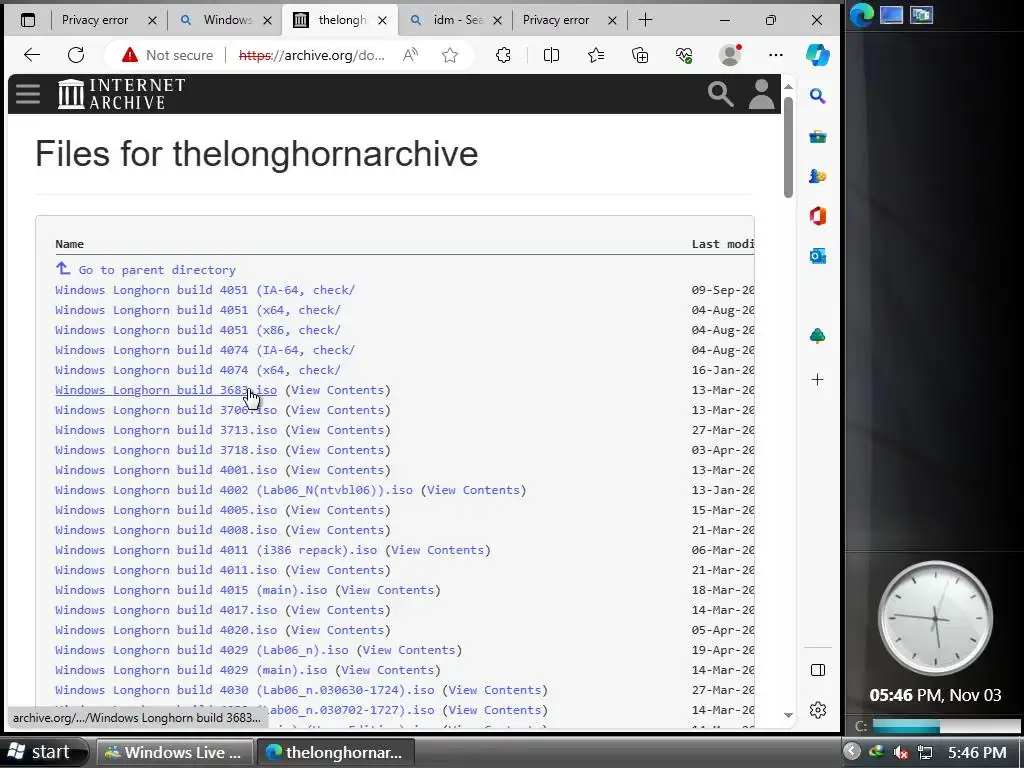Open sidebar tree icon
Viewport: 1024px width, 768px height.
coord(818,336)
